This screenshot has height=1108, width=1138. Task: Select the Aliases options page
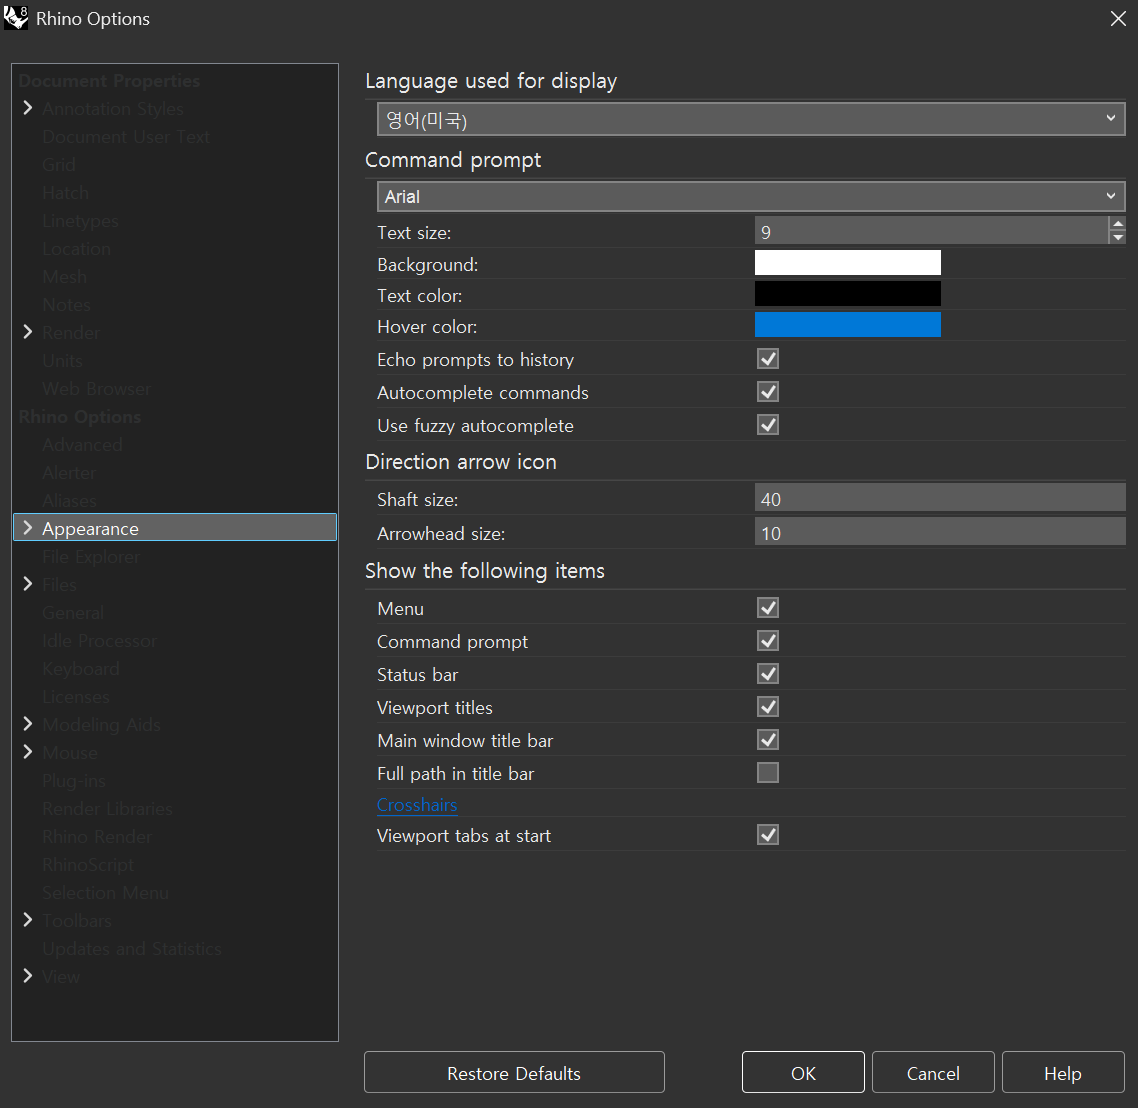pos(69,501)
